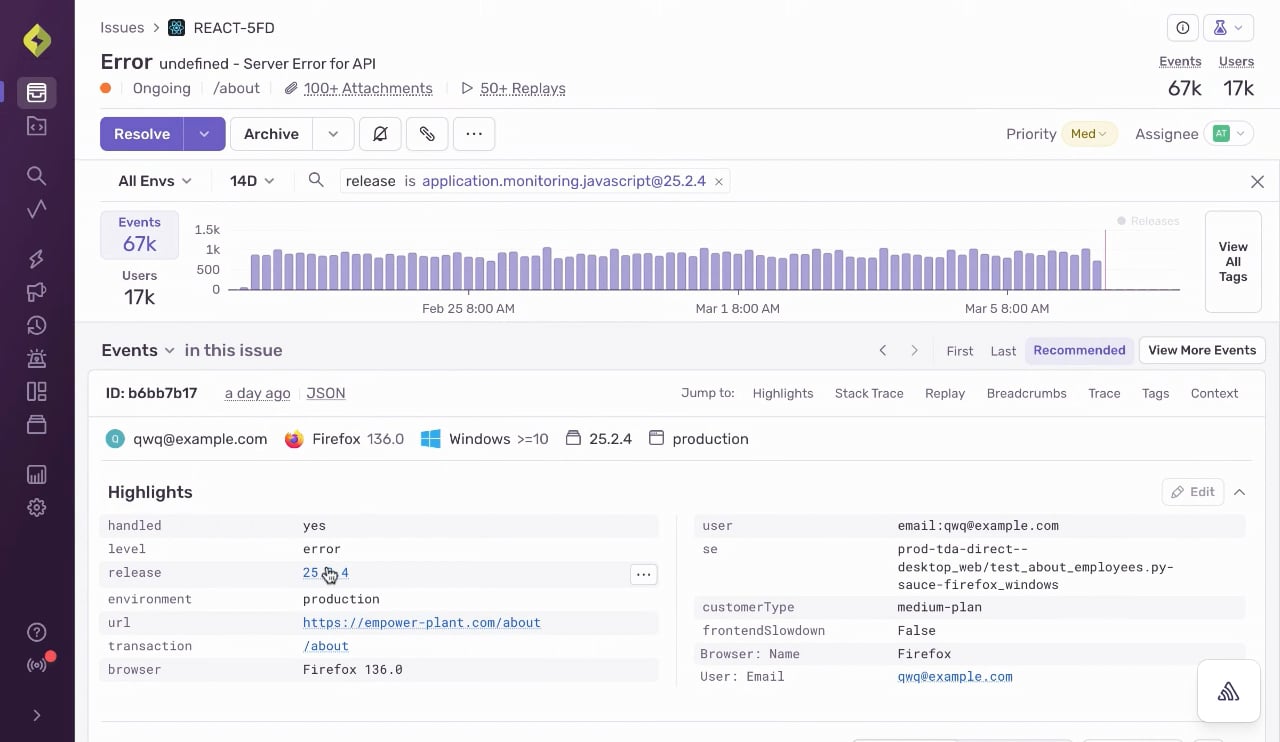
Task: Open Stats bar chart icon in sidebar
Action: tap(37, 474)
